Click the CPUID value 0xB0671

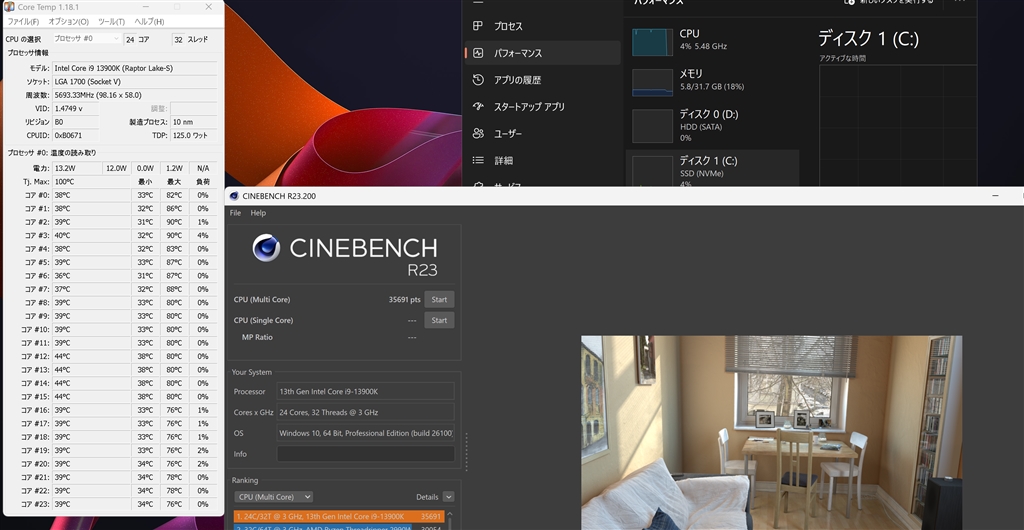point(76,135)
